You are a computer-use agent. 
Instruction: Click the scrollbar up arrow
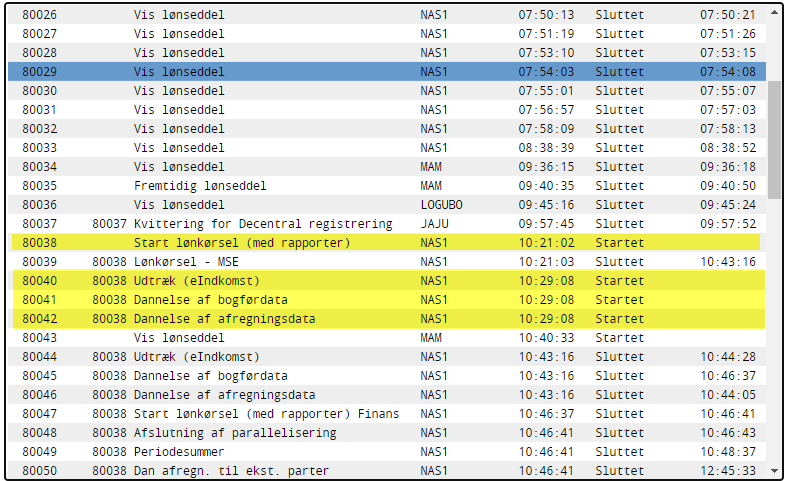tap(774, 13)
